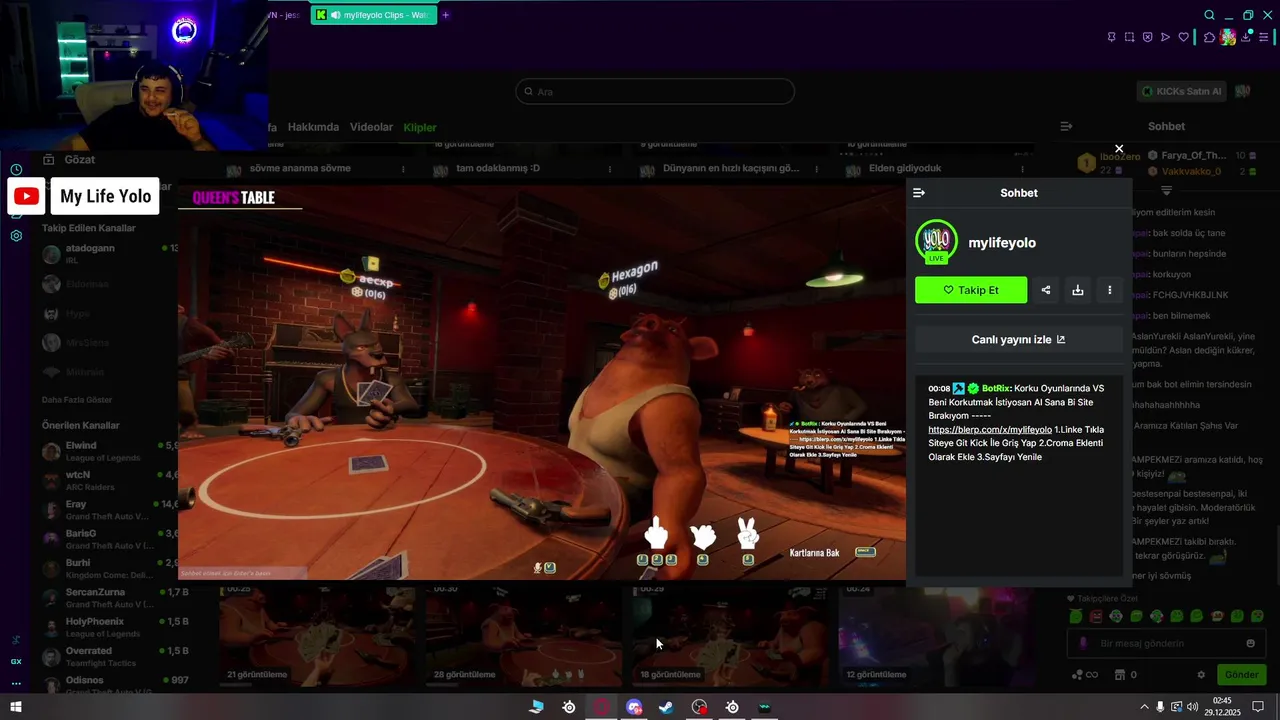Open a new browser tab with plus
Viewport: 1280px width, 720px height.
click(446, 15)
